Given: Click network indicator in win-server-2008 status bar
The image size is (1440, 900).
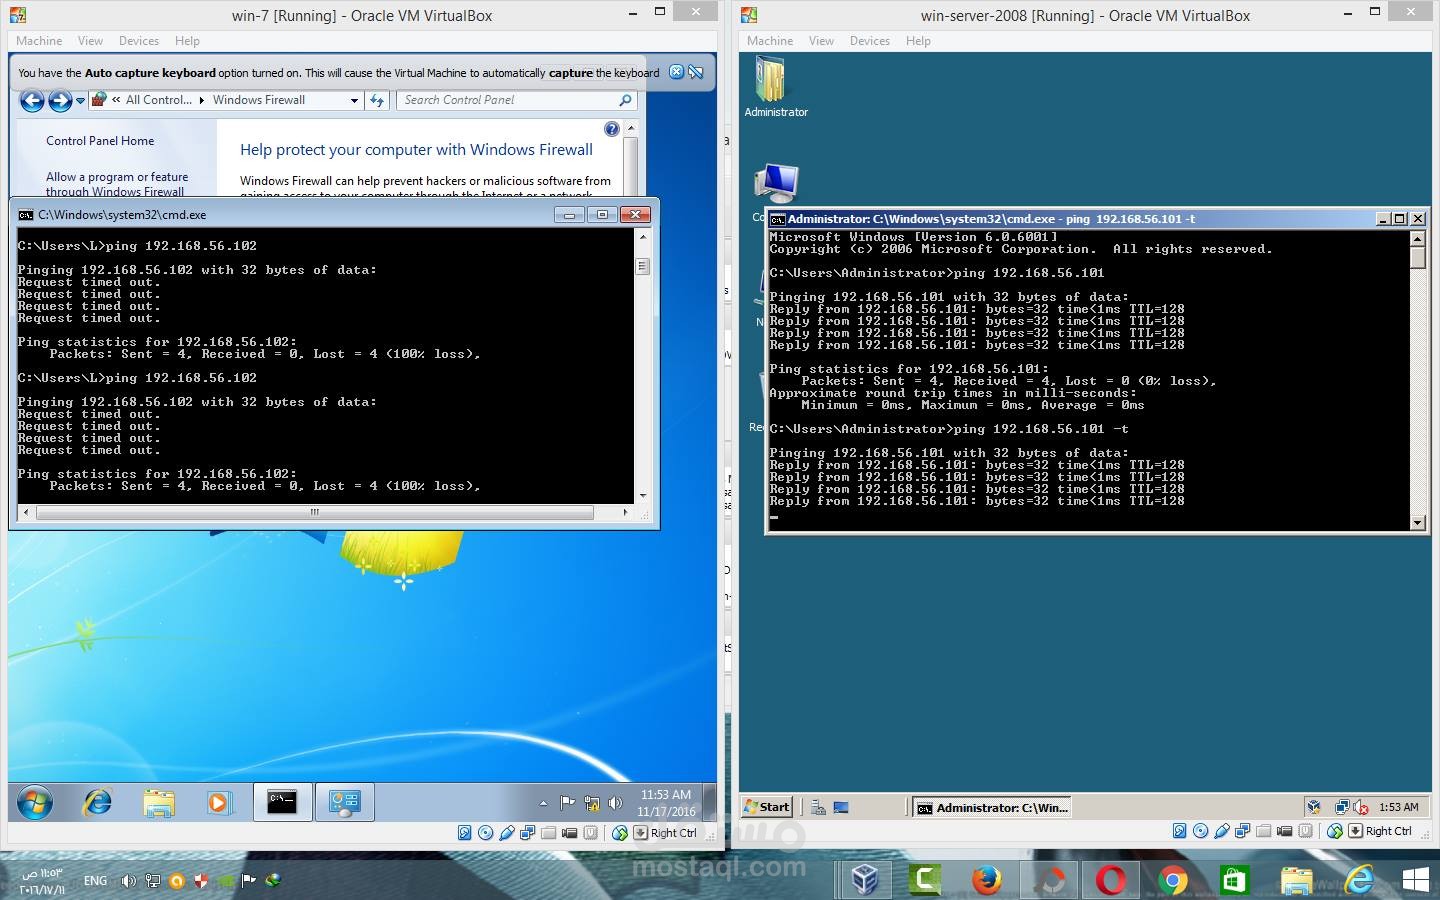Looking at the screenshot, I should (1243, 831).
